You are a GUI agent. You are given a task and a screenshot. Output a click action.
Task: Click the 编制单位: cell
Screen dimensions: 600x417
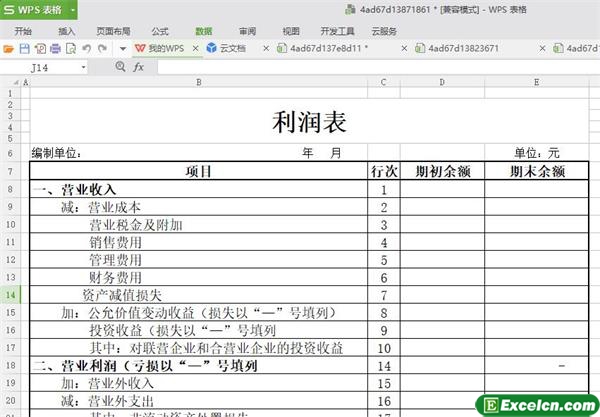click(57, 153)
